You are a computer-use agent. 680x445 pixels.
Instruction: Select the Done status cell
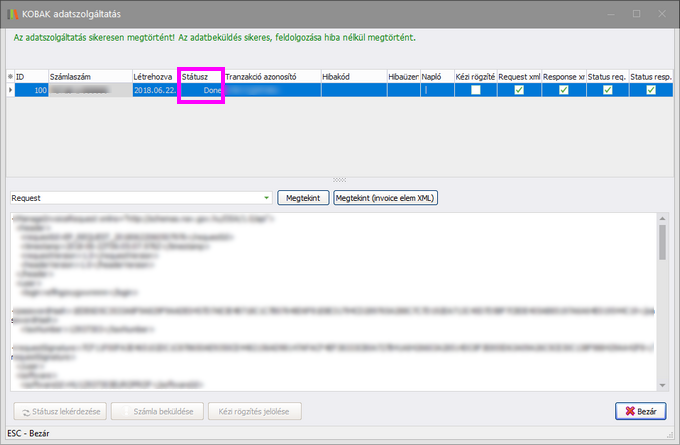[201, 90]
